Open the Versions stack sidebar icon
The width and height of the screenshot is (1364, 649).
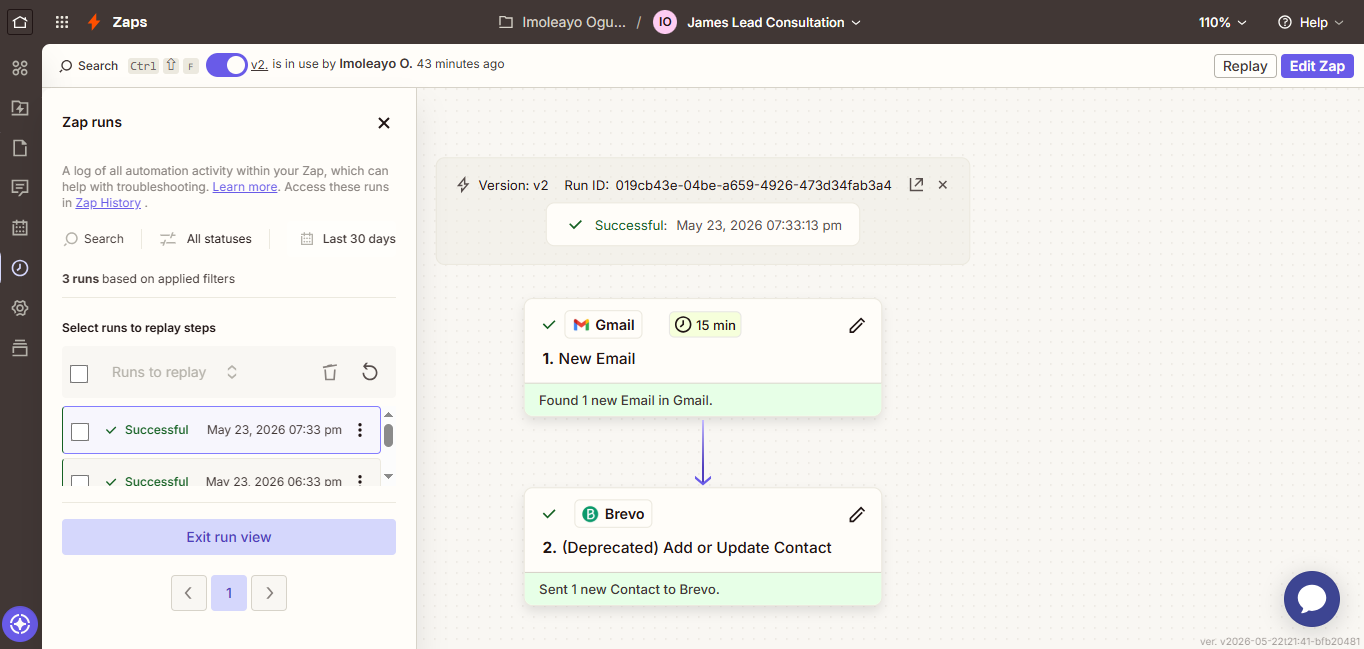click(20, 348)
